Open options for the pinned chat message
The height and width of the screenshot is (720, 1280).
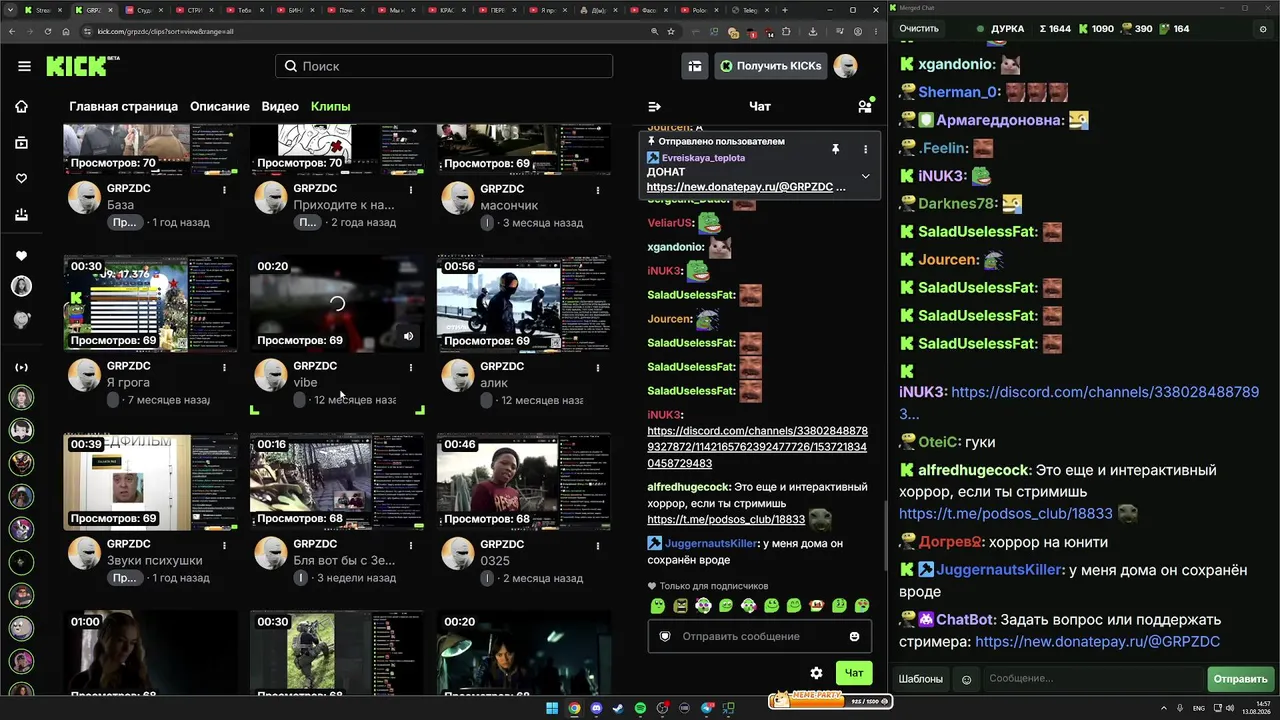(x=865, y=149)
